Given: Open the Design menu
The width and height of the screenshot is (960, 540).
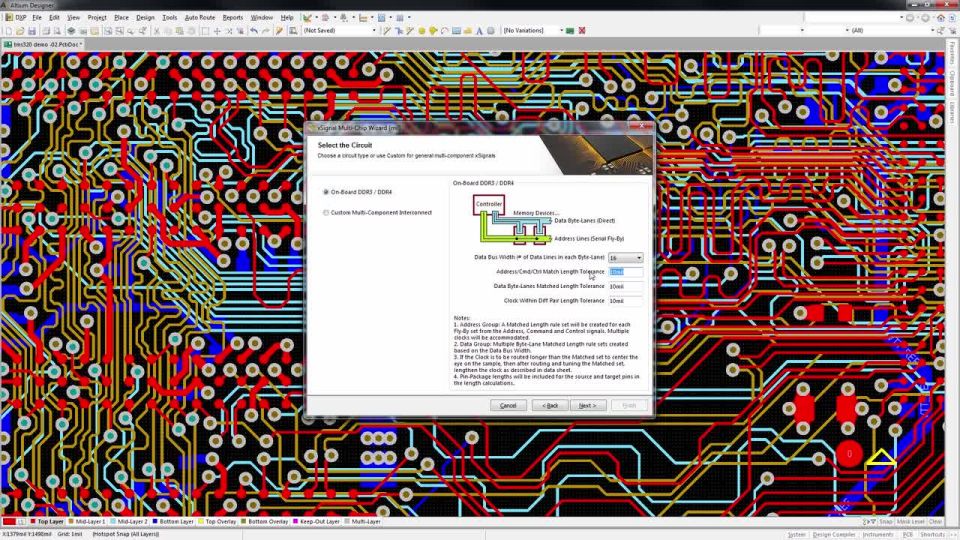Looking at the screenshot, I should [145, 18].
